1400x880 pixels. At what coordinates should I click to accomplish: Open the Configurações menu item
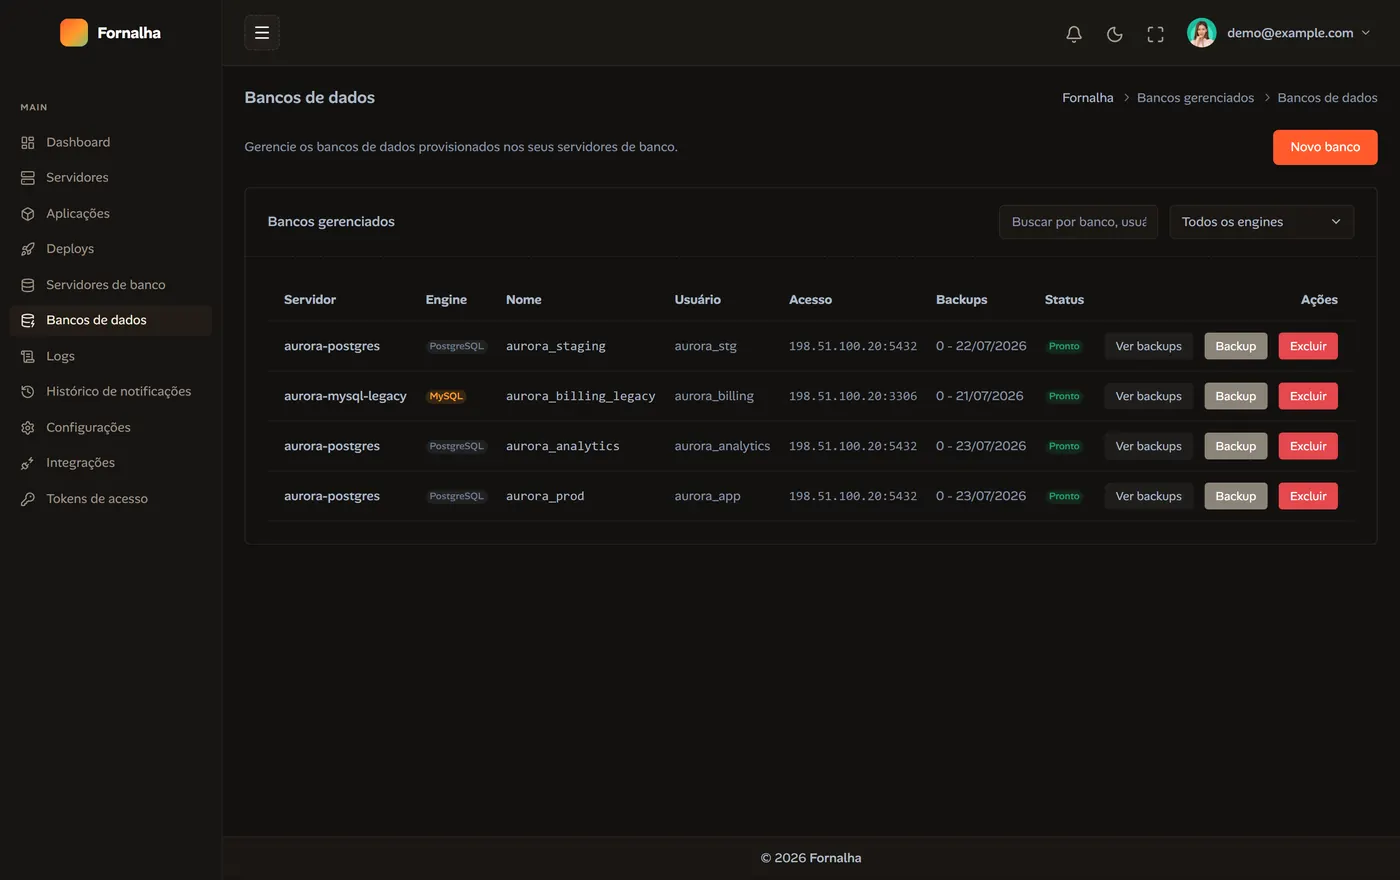[111, 427]
